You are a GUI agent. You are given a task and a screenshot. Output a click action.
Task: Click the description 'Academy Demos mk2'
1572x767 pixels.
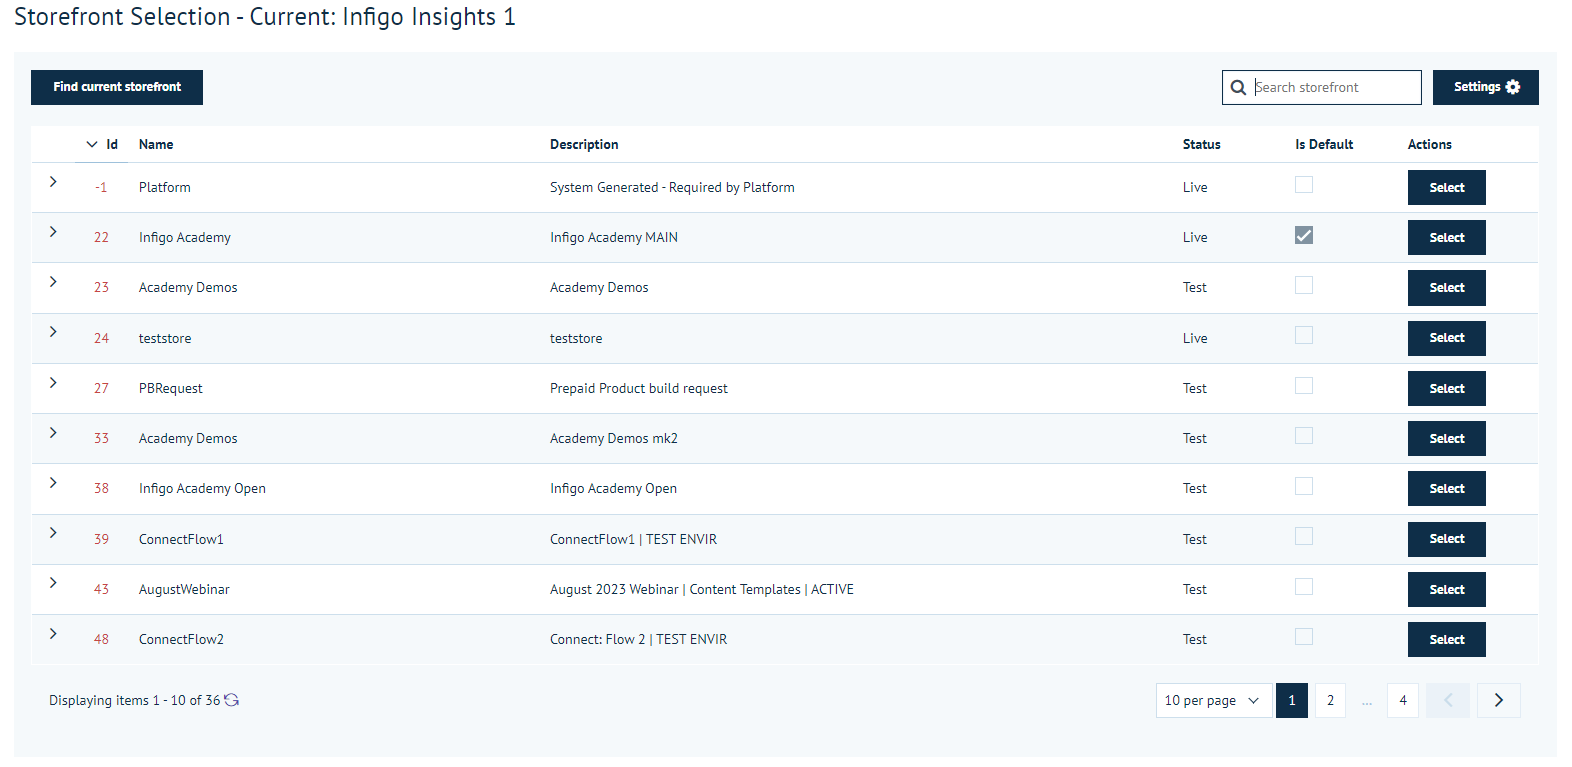[x=614, y=438]
